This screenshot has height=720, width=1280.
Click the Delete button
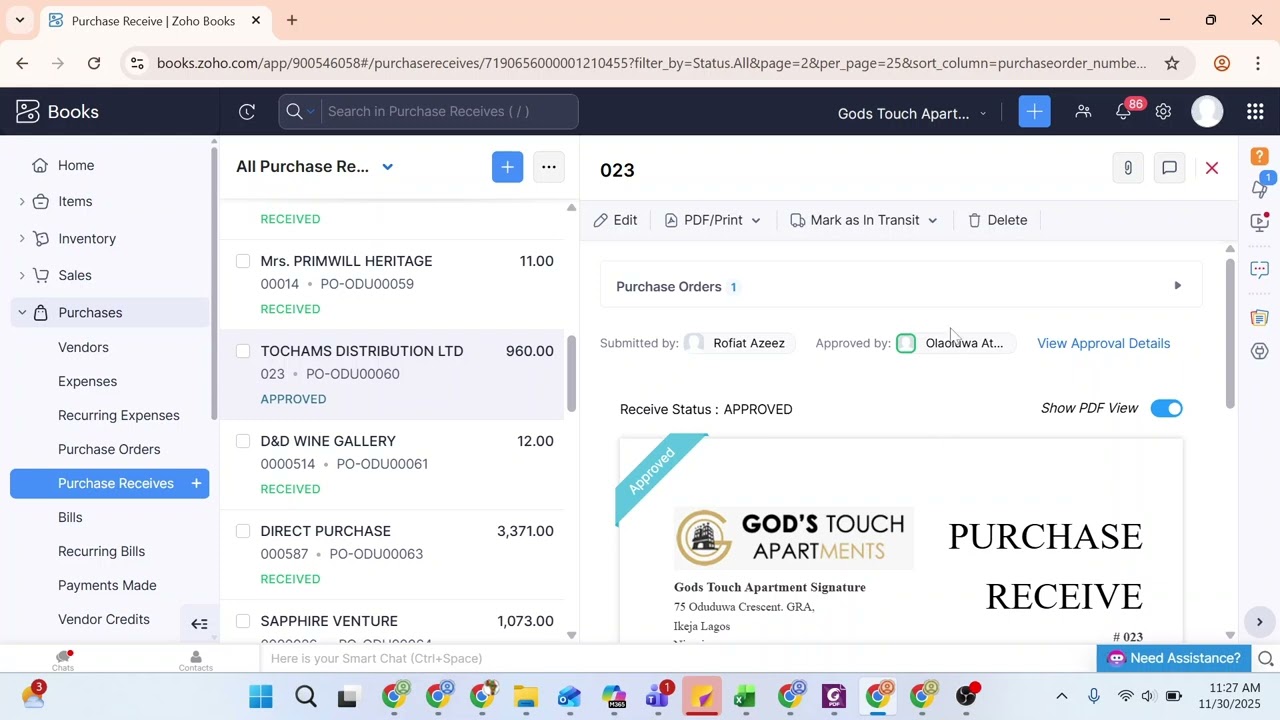pyautogui.click(x=998, y=220)
